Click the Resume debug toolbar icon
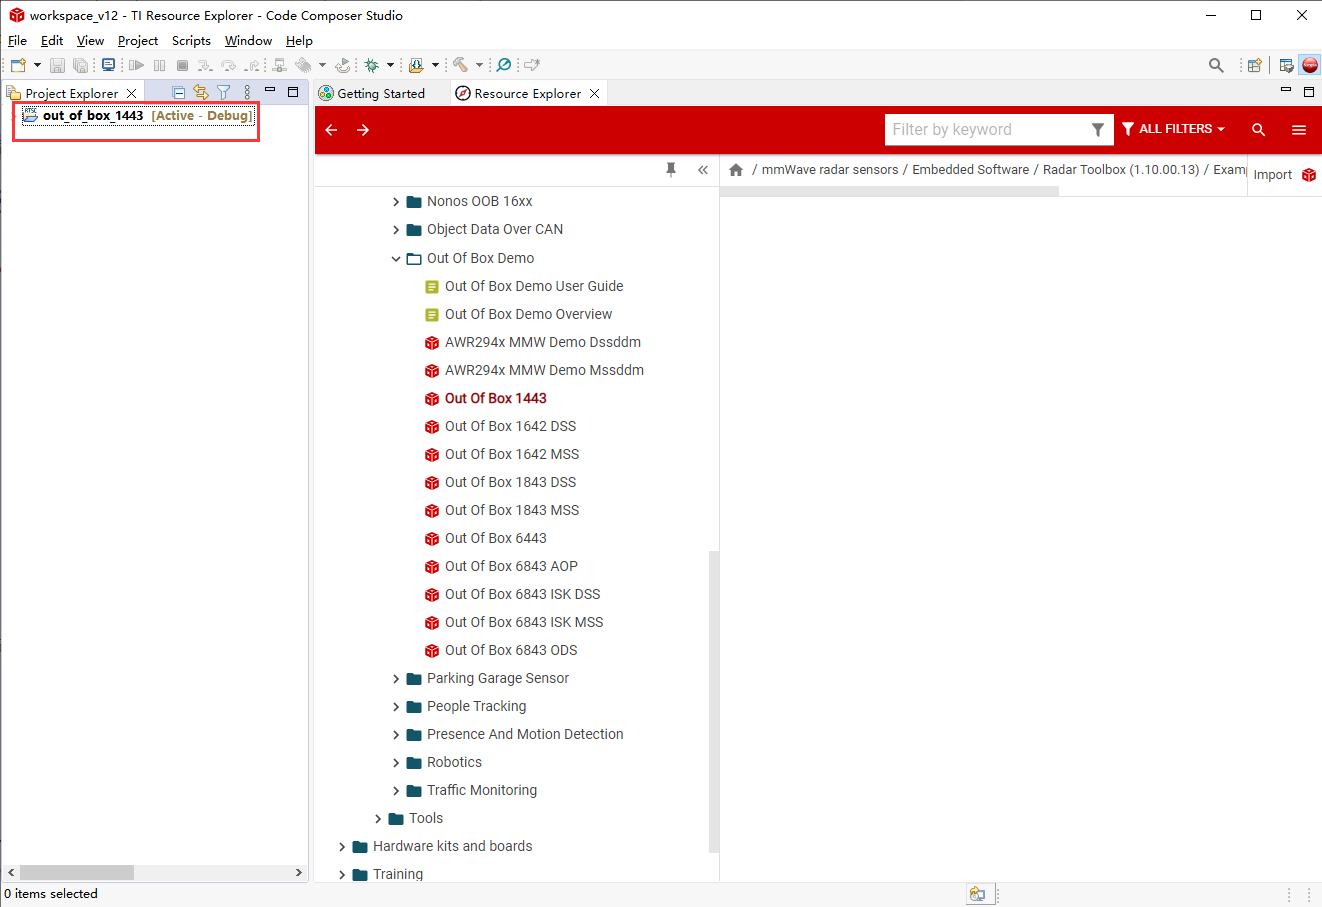The width and height of the screenshot is (1322, 907). [x=137, y=65]
